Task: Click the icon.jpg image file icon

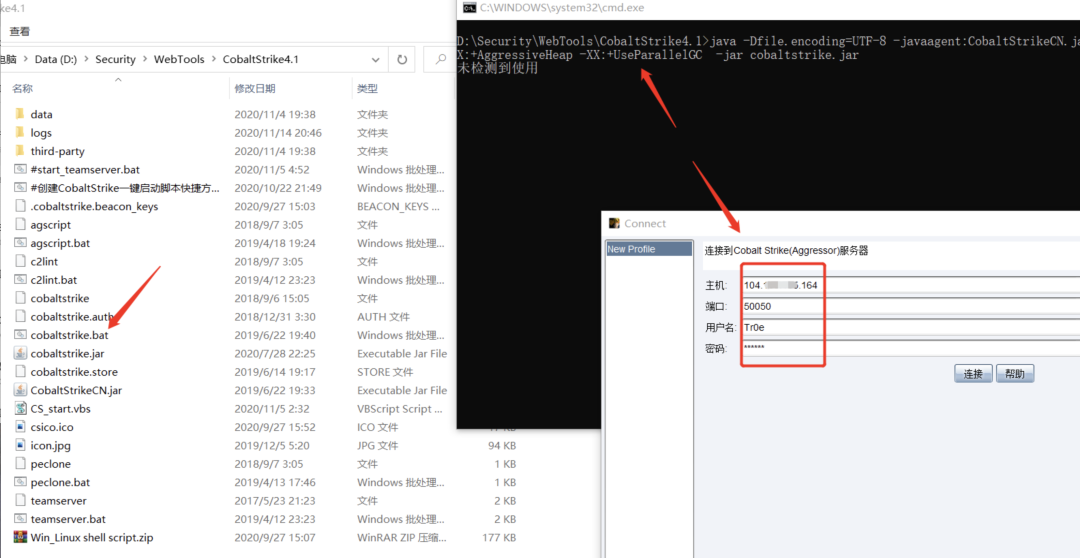Action: tap(20, 445)
